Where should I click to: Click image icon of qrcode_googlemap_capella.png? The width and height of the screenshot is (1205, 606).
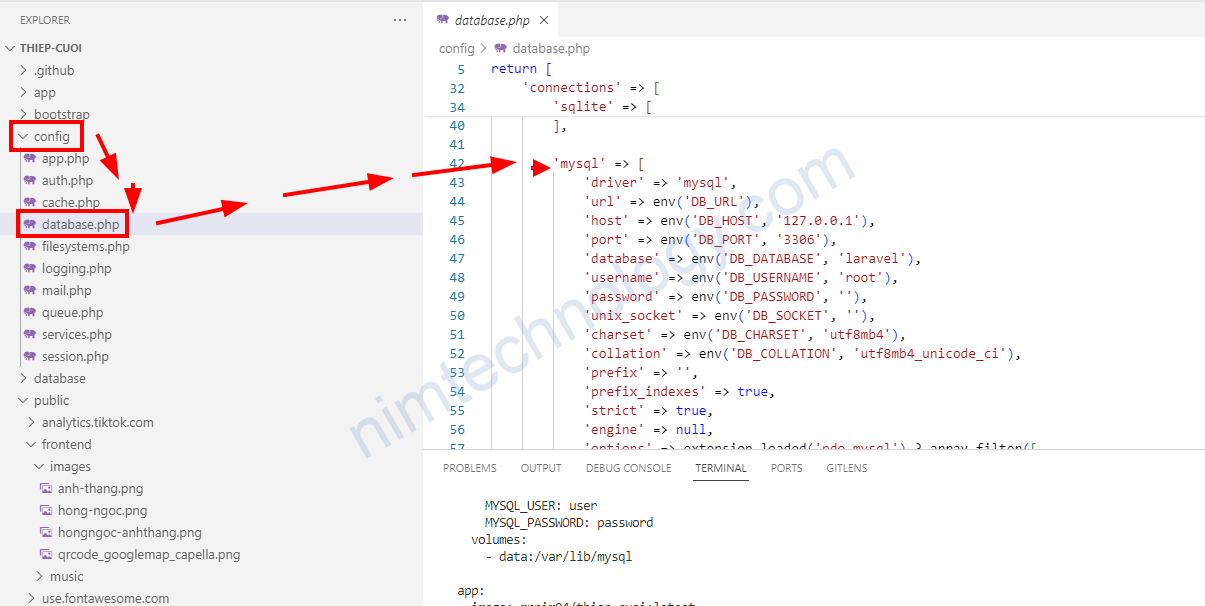click(46, 555)
